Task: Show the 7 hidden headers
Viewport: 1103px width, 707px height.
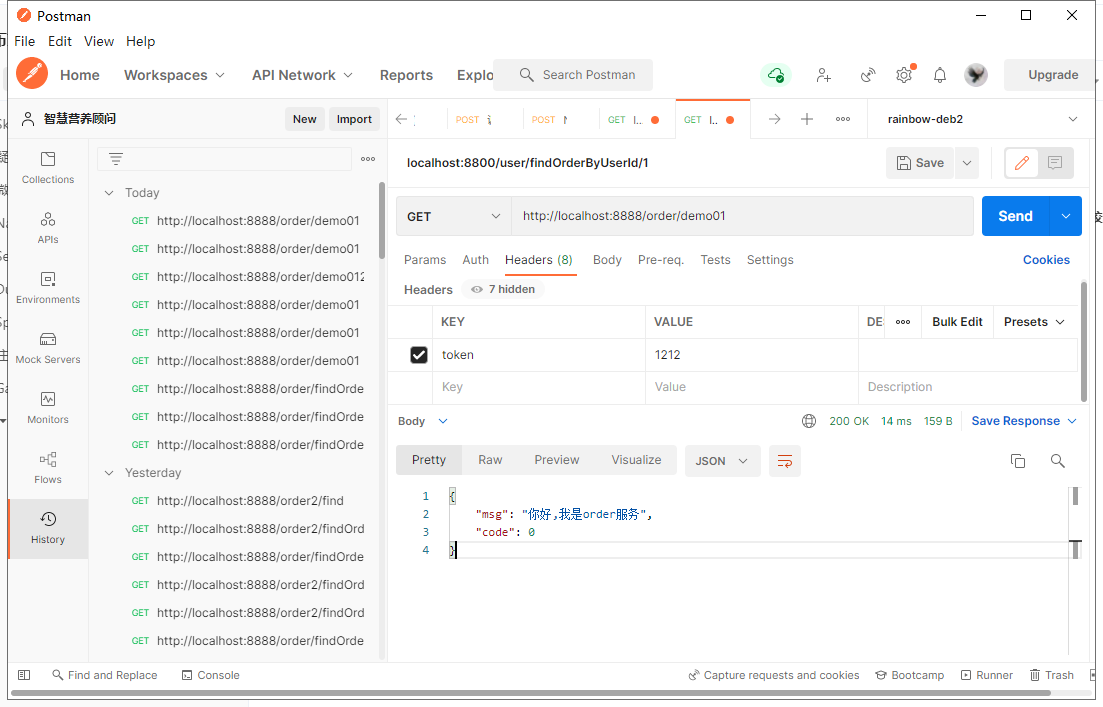Action: (x=504, y=289)
